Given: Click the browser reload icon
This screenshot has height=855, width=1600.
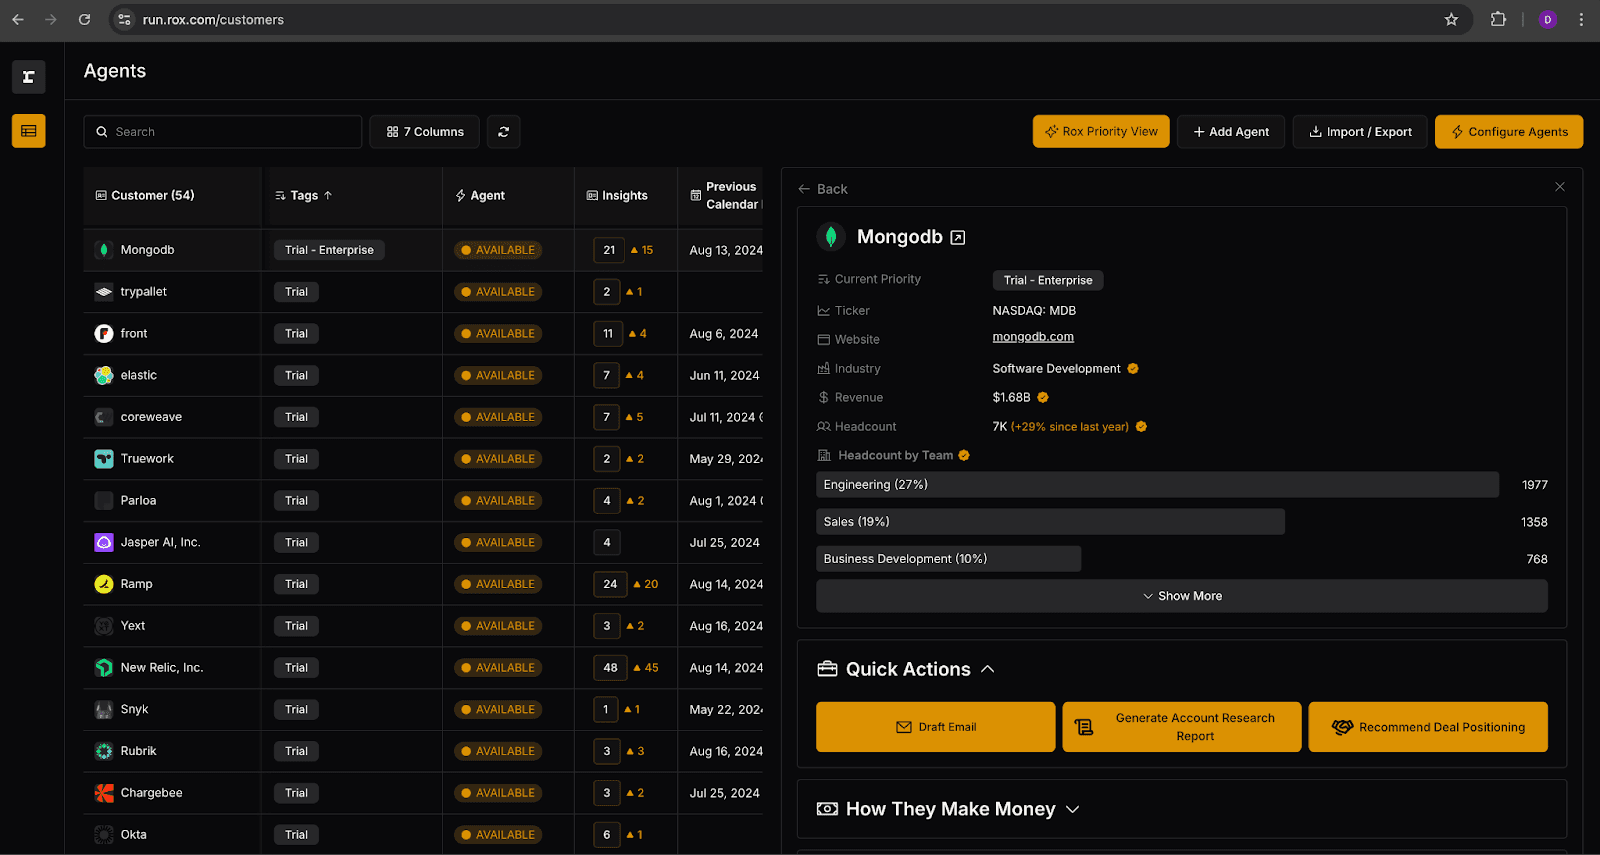Looking at the screenshot, I should (84, 20).
